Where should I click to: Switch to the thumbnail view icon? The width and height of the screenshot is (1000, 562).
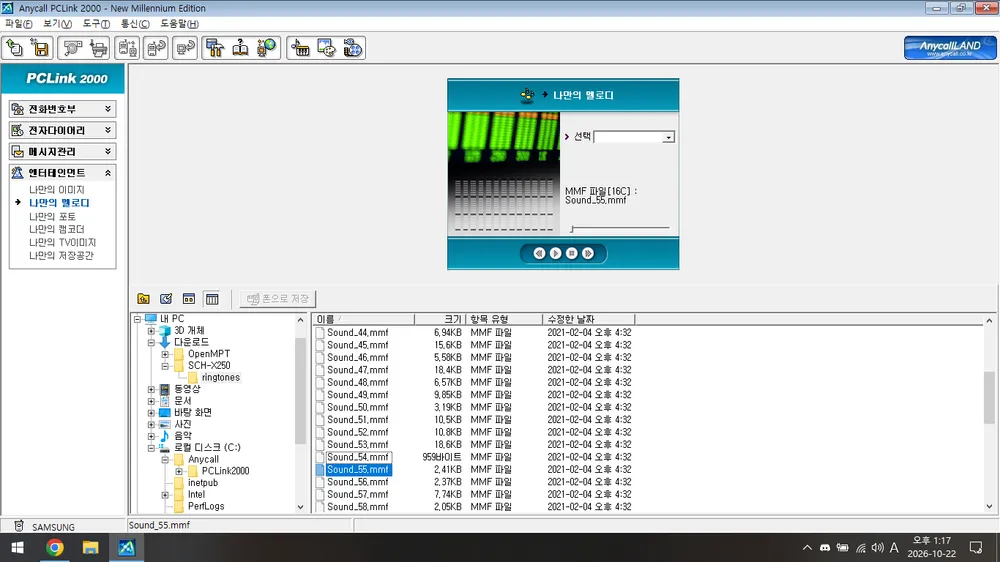point(189,299)
